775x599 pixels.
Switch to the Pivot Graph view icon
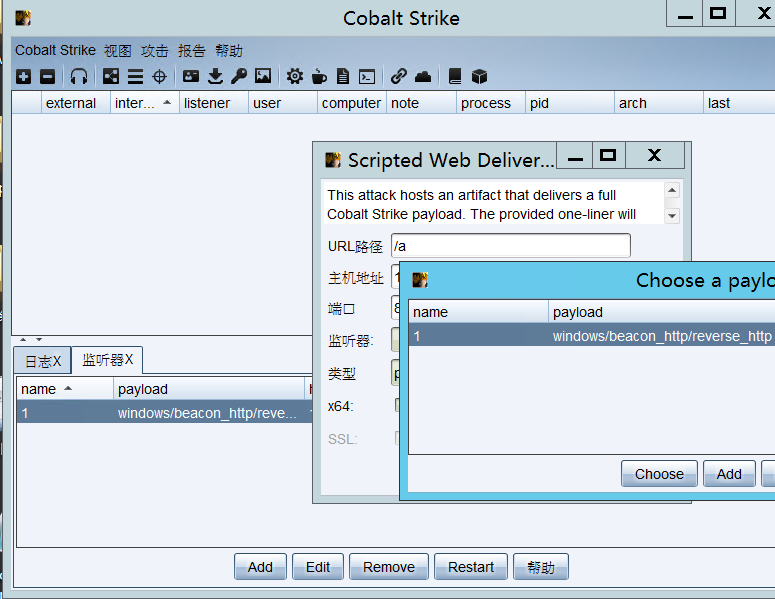pyautogui.click(x=111, y=76)
